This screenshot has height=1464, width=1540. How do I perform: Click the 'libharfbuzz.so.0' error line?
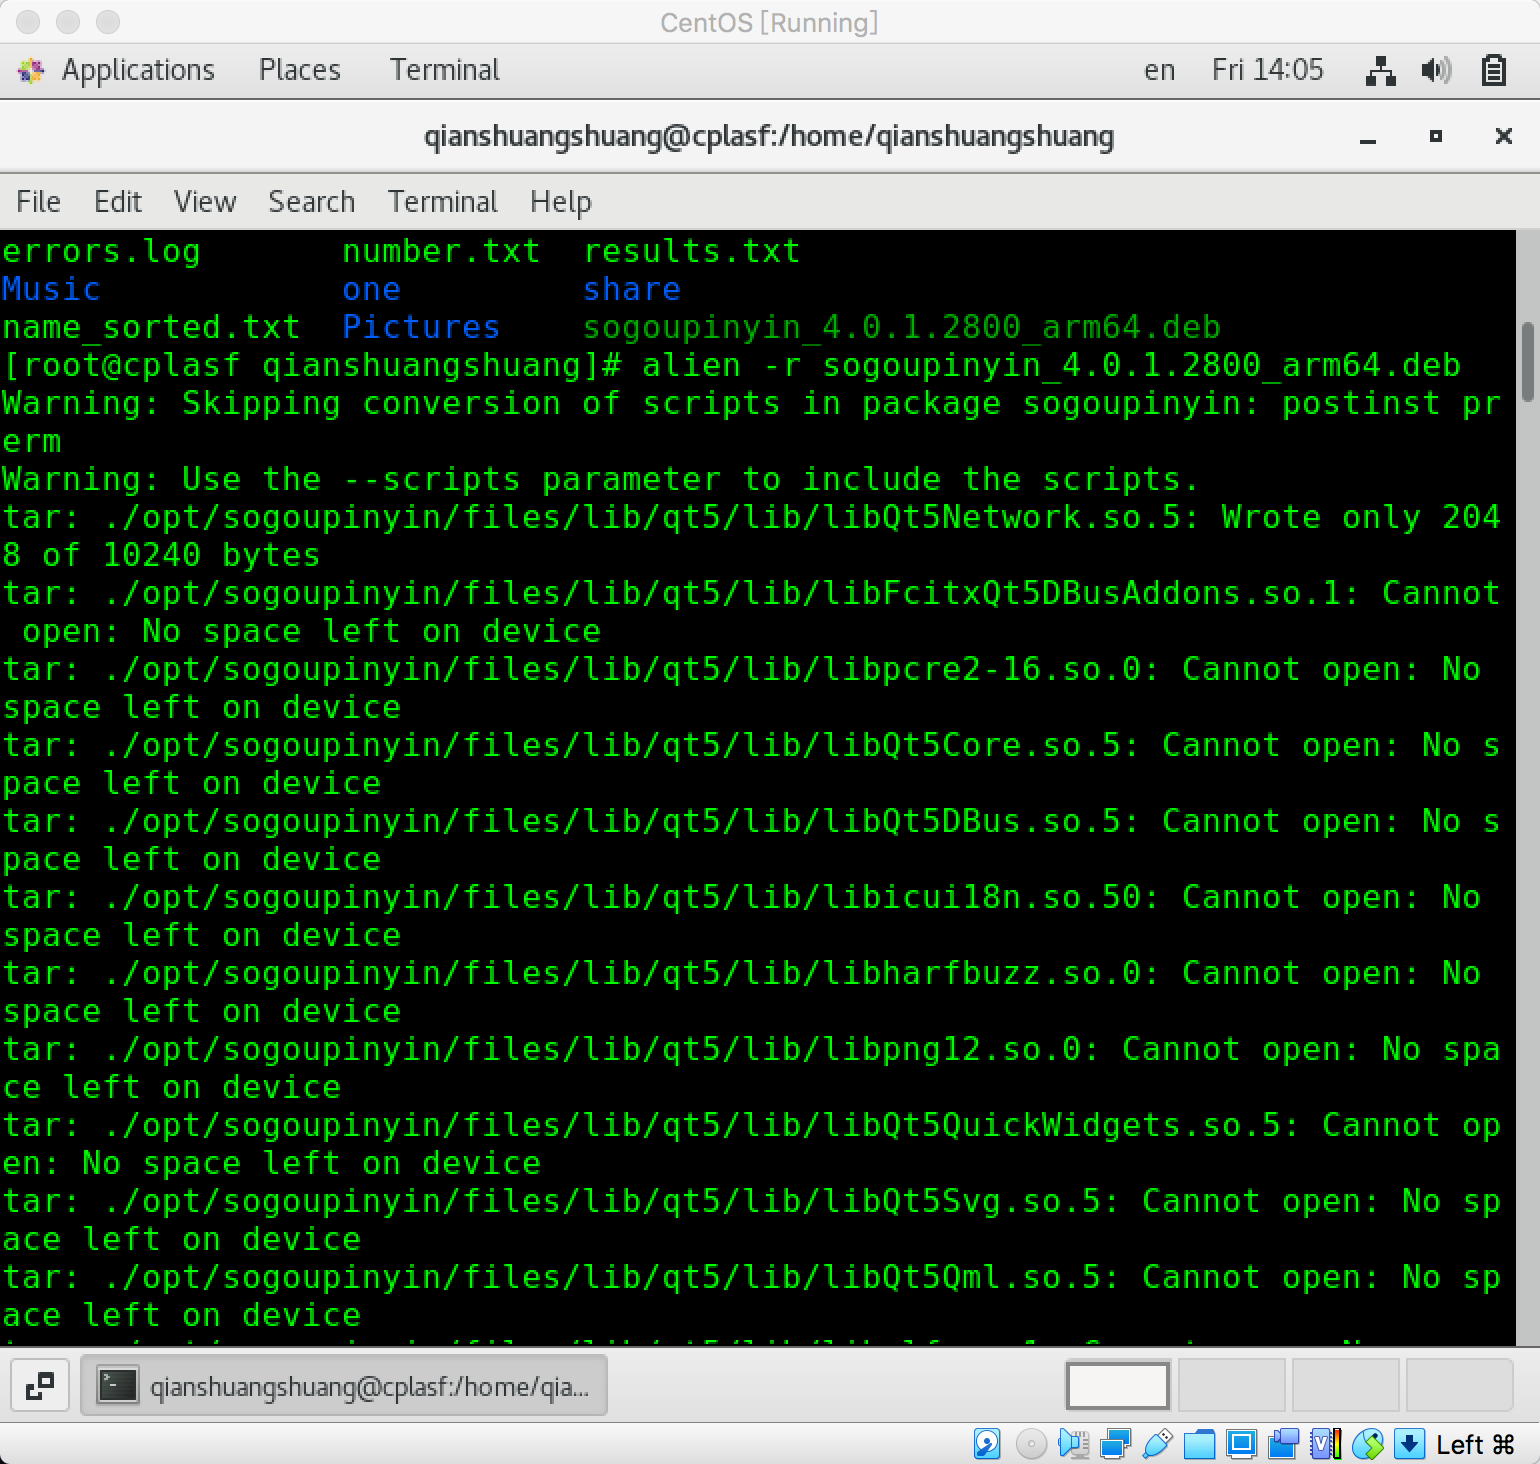coord(741,993)
